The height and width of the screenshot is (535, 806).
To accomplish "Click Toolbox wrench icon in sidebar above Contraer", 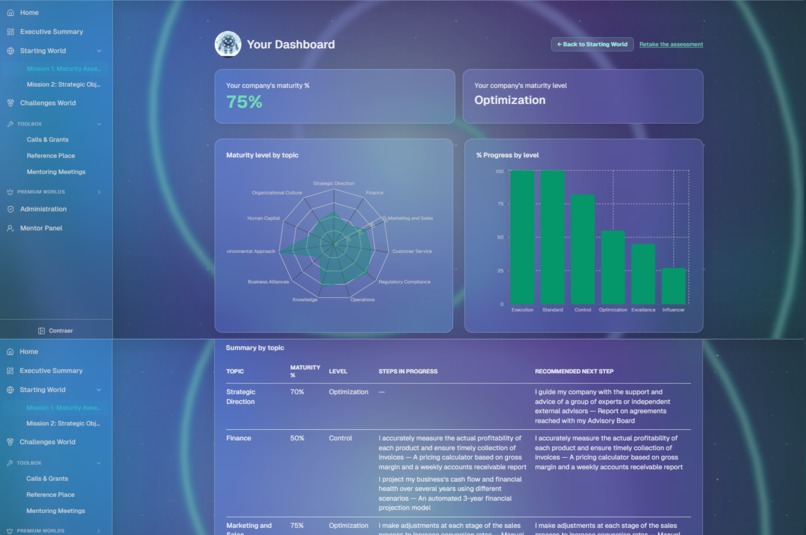I will pos(10,124).
